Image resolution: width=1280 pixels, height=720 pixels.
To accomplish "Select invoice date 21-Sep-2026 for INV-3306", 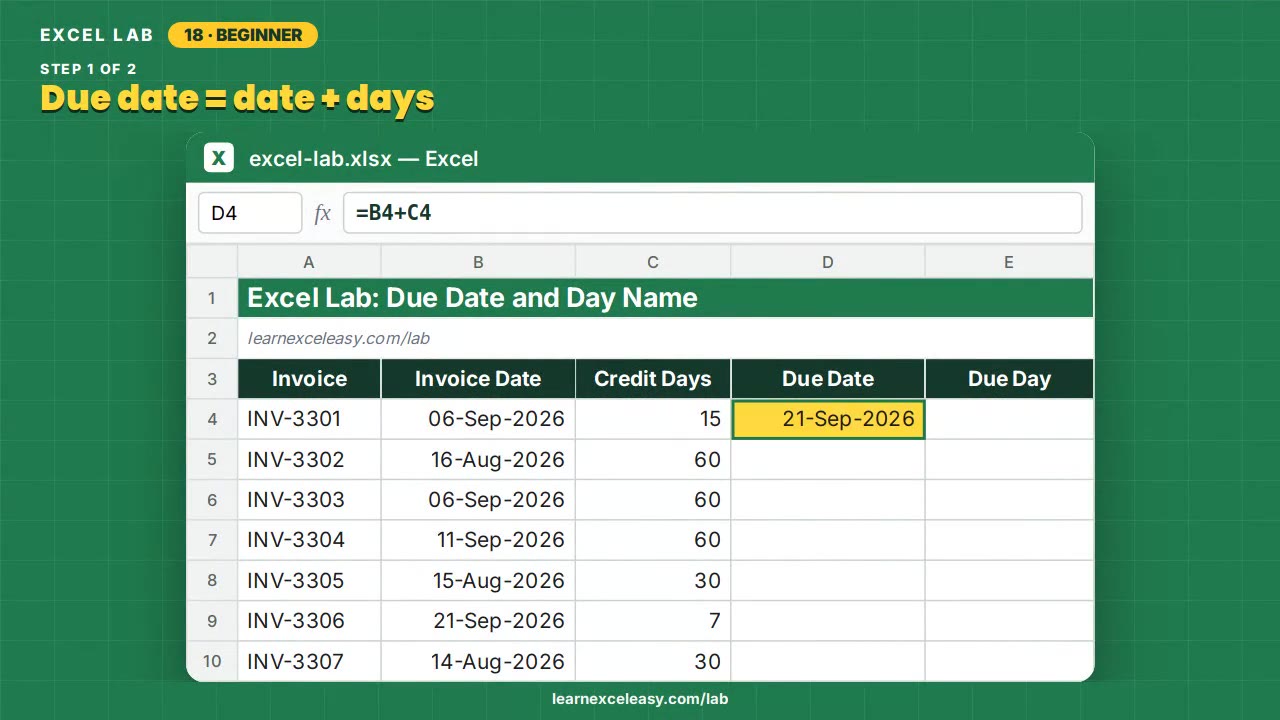I will click(x=478, y=621).
